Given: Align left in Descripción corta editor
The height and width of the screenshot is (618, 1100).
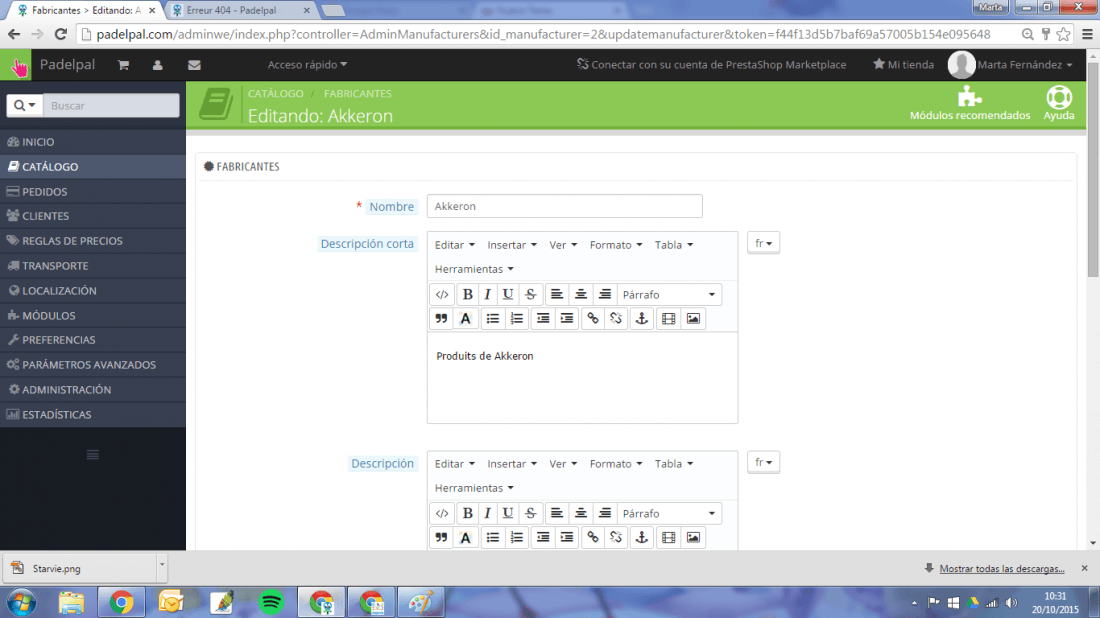Looking at the screenshot, I should click(x=556, y=295).
